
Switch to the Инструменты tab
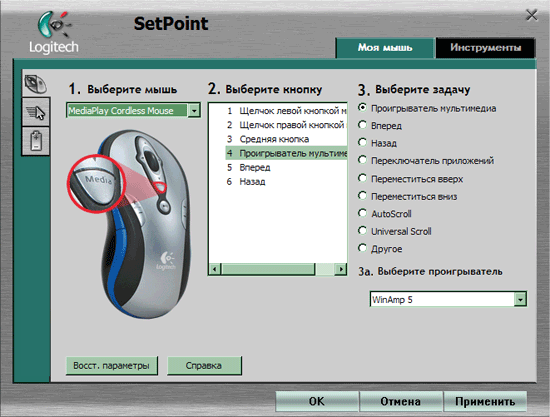(x=485, y=48)
